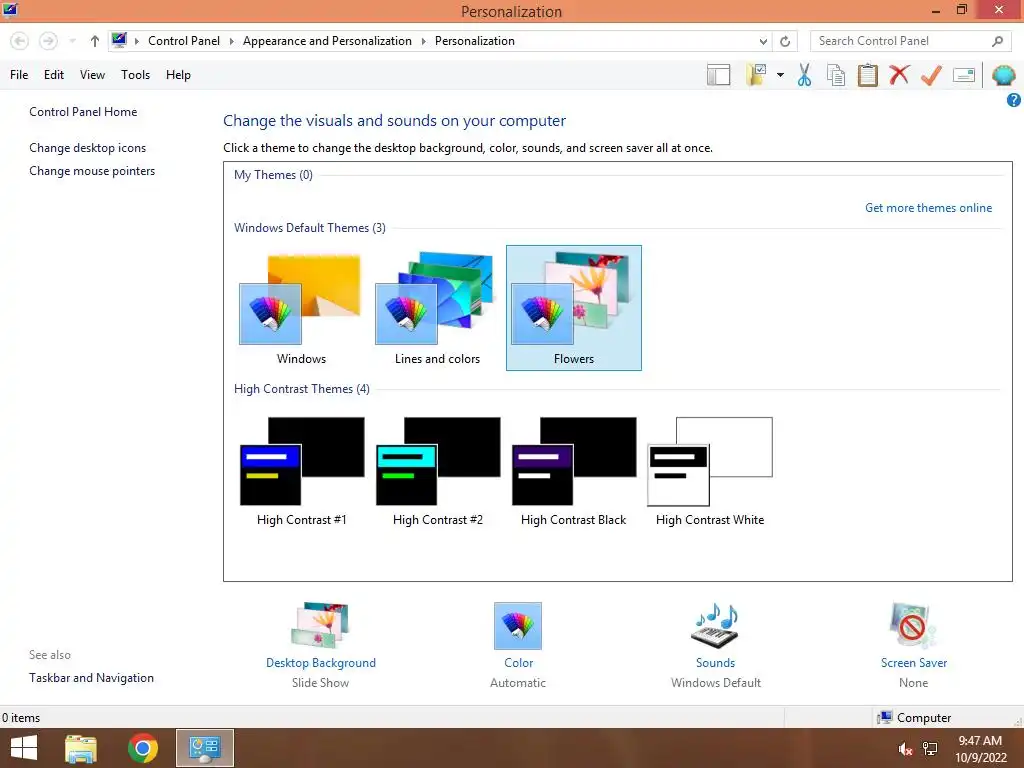Click Appearance and Personalization breadcrumb
Image resolution: width=1024 pixels, height=768 pixels.
coord(327,40)
